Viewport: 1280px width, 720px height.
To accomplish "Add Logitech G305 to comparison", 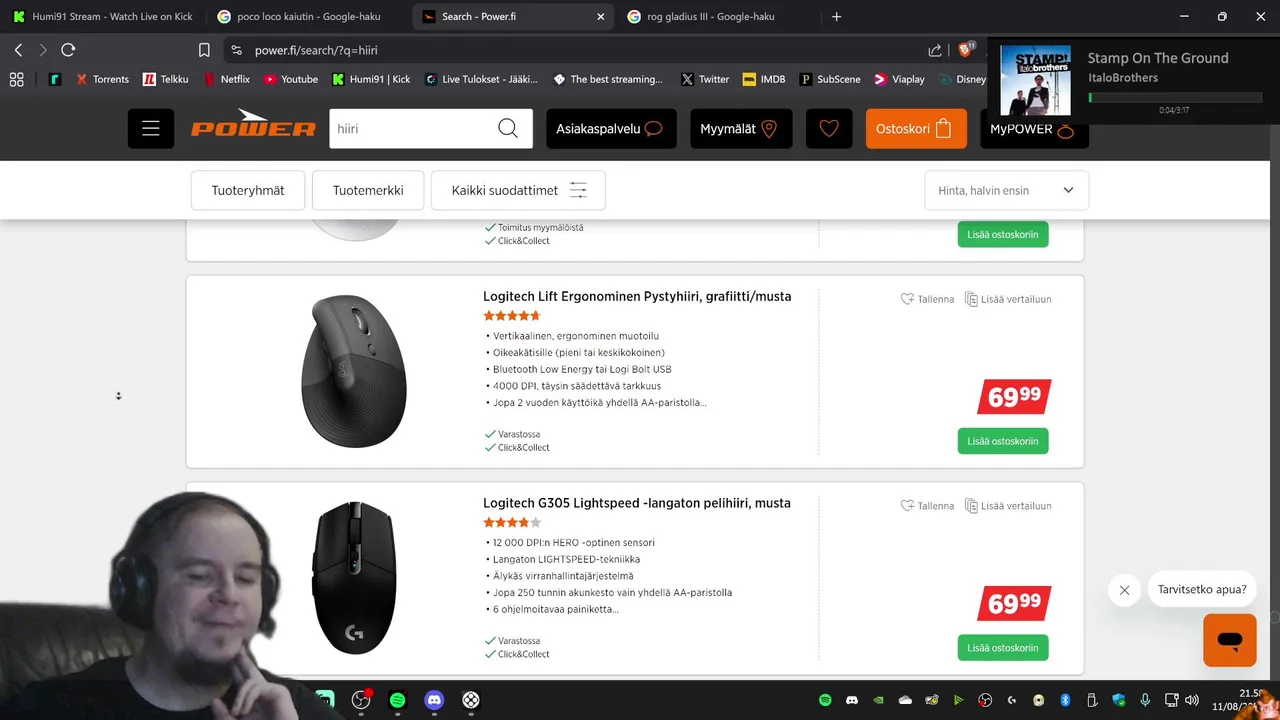I will [1008, 506].
